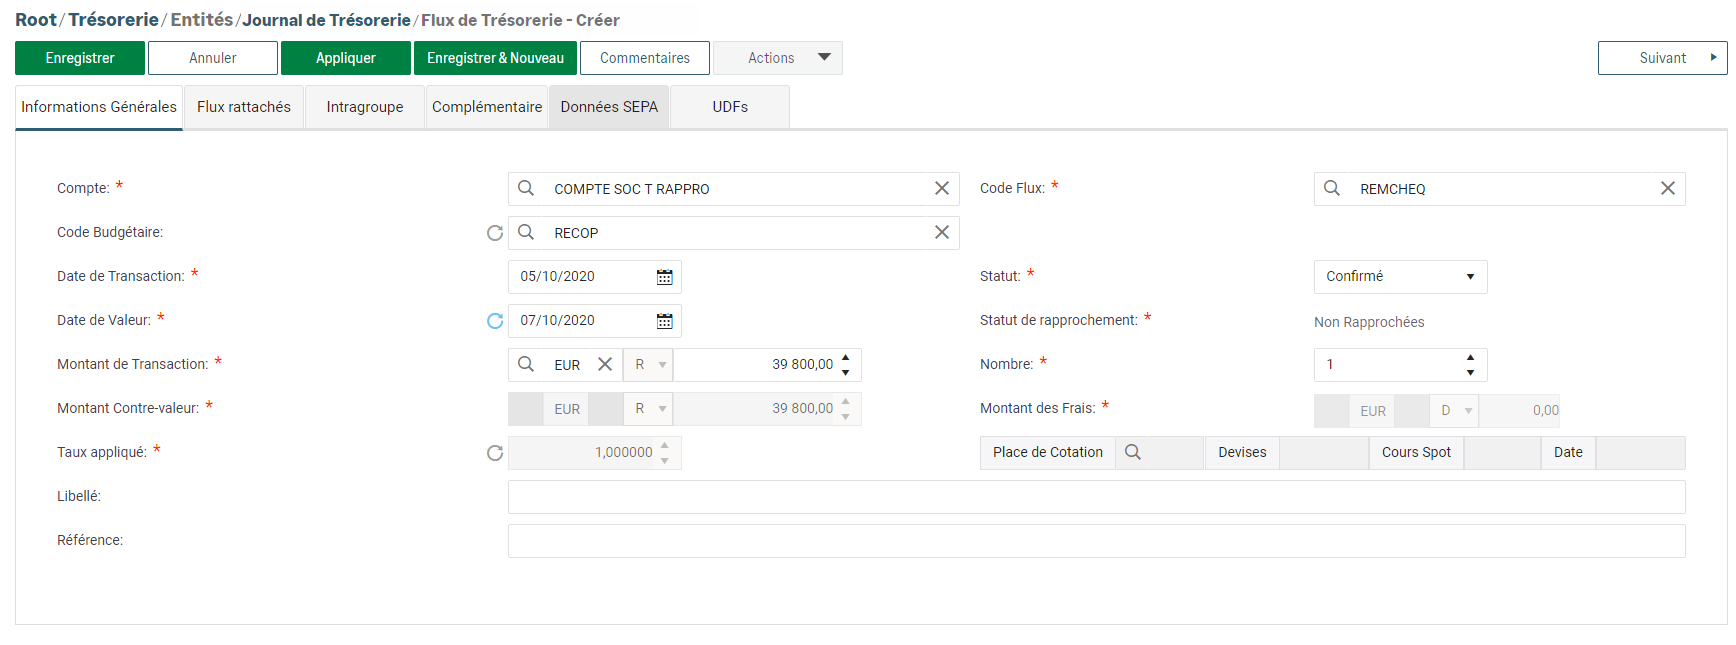Open calendar for Date de Transaction

tap(664, 277)
